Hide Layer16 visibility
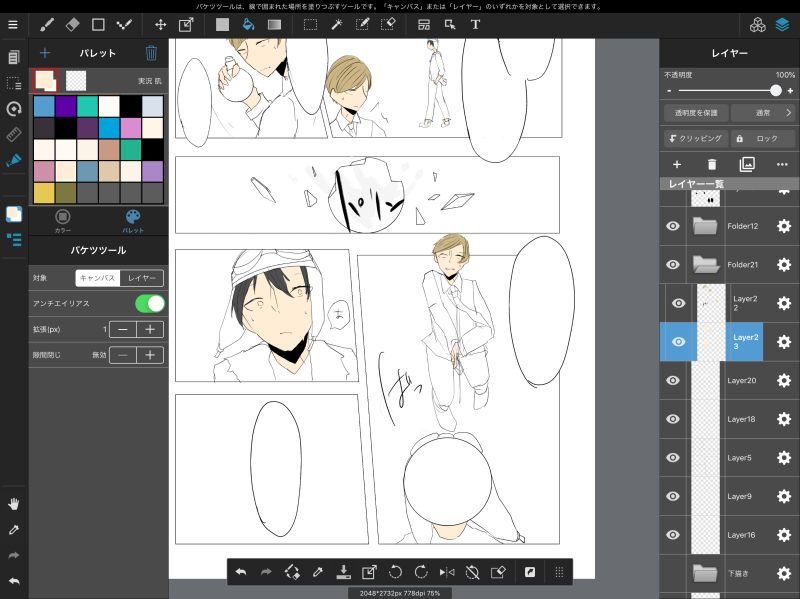 point(673,535)
